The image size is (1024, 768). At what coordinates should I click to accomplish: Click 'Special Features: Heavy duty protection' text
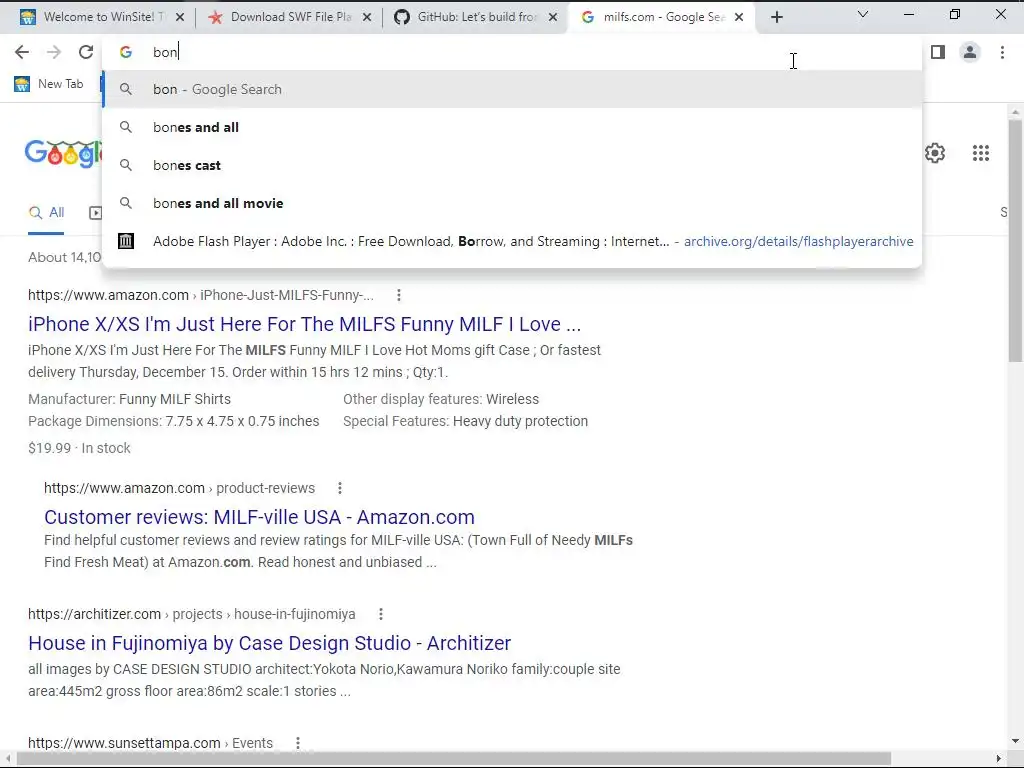tap(466, 421)
